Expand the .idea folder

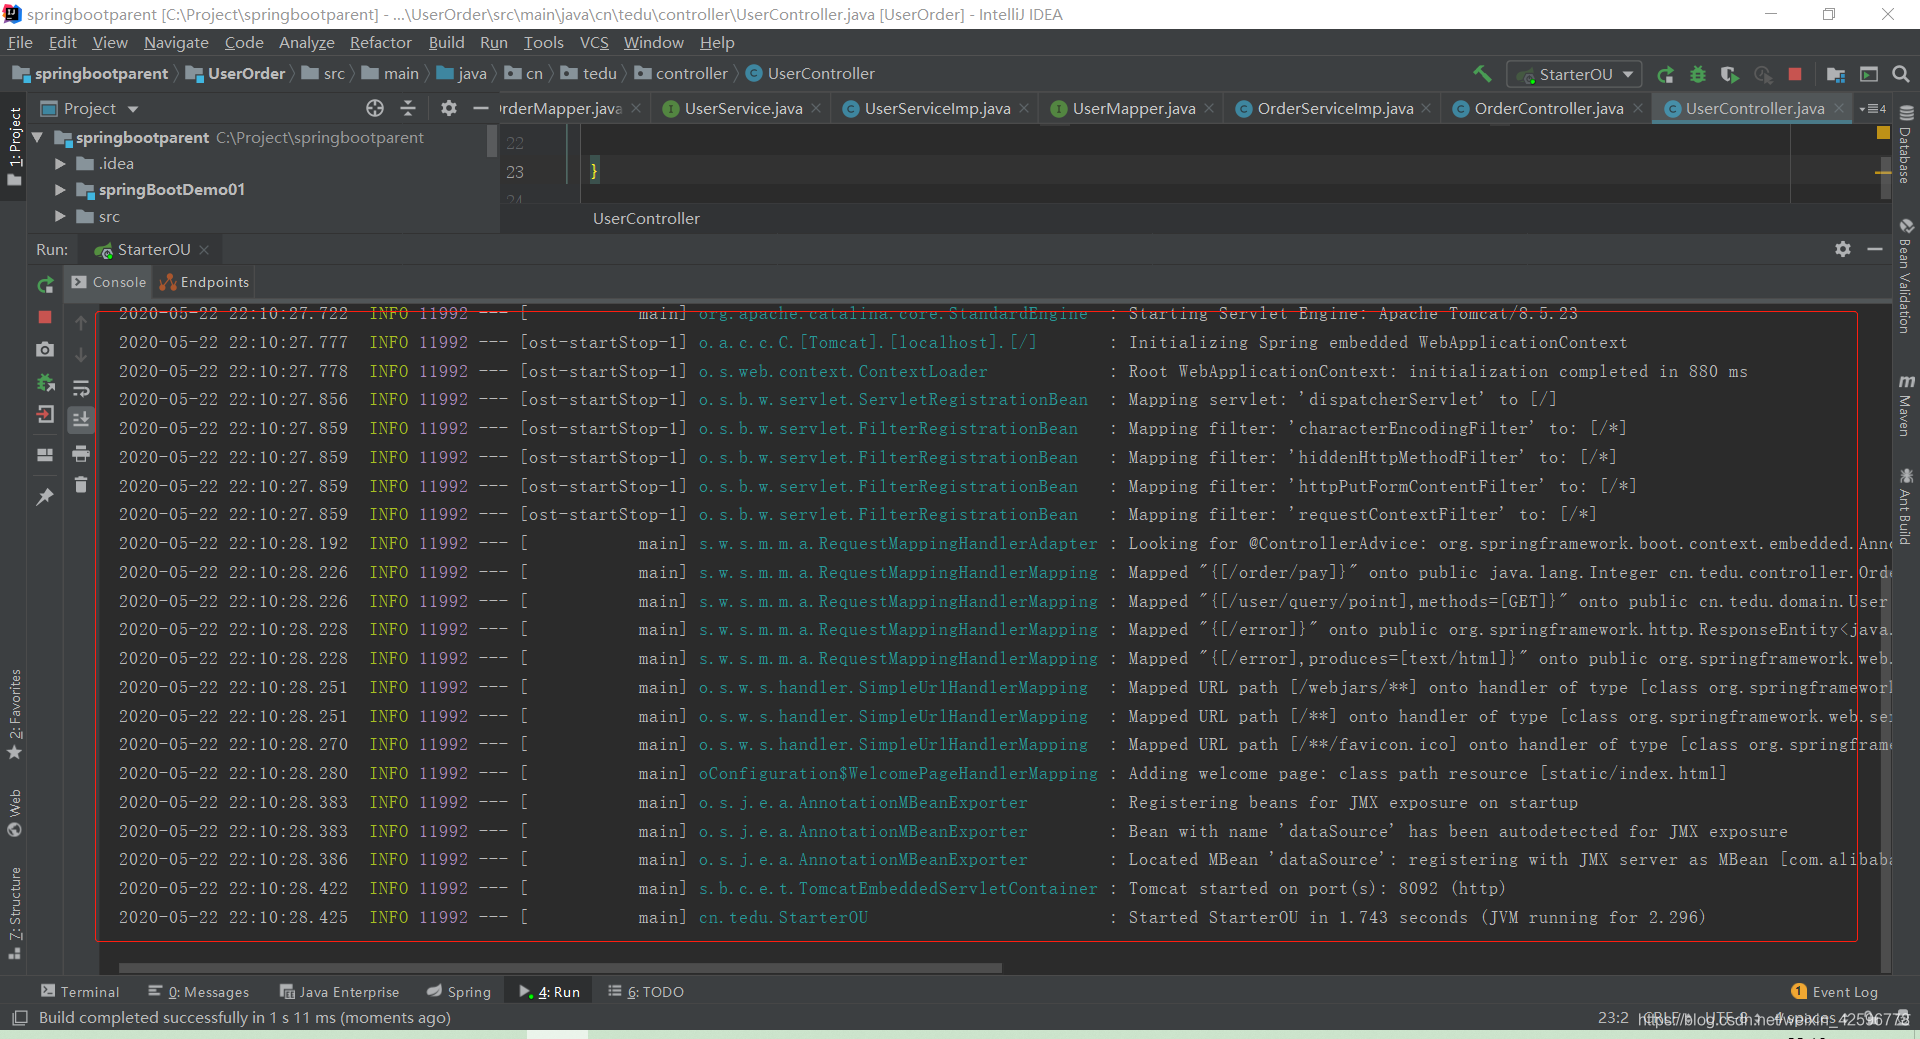(60, 163)
